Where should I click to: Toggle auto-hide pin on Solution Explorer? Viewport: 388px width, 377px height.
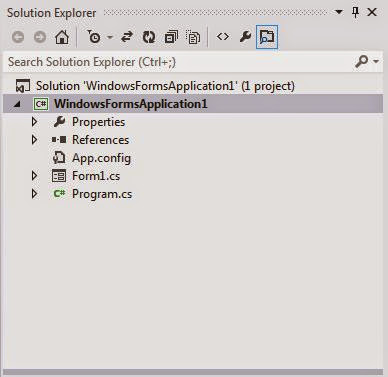coord(356,13)
